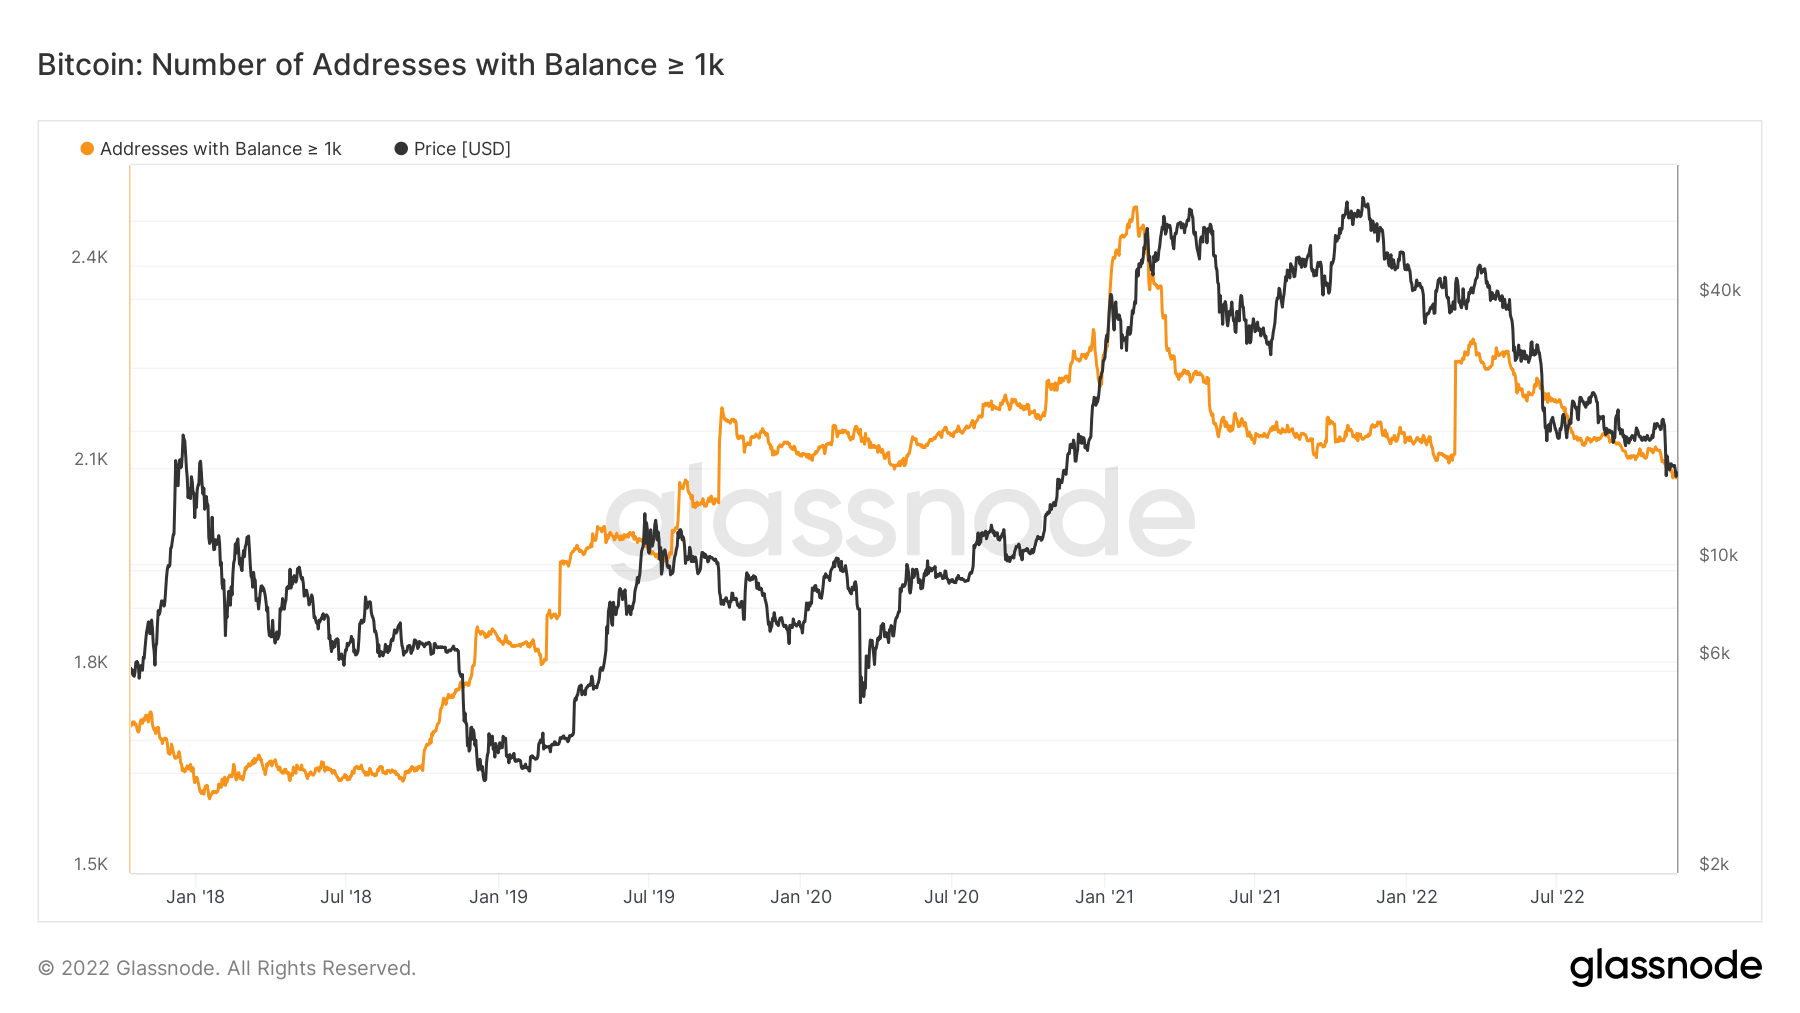Select the Jul '19 x-axis label

coord(649,897)
